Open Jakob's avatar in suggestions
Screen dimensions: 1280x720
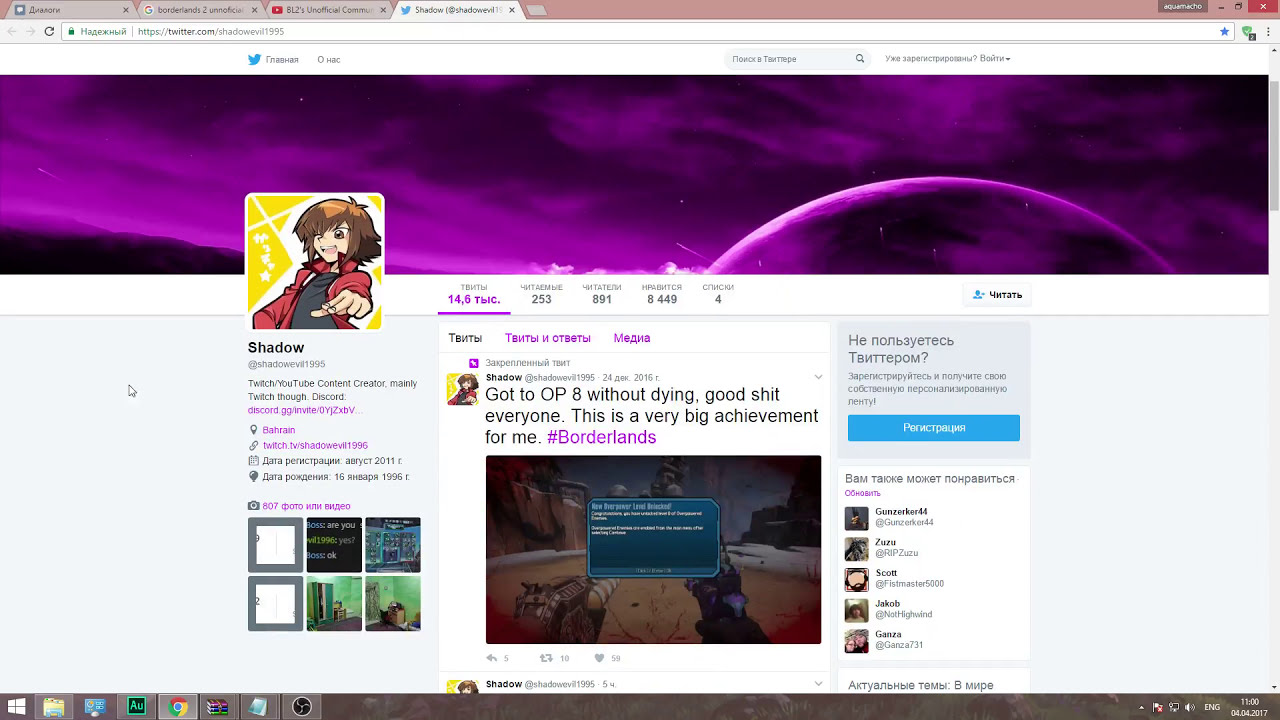(x=857, y=610)
